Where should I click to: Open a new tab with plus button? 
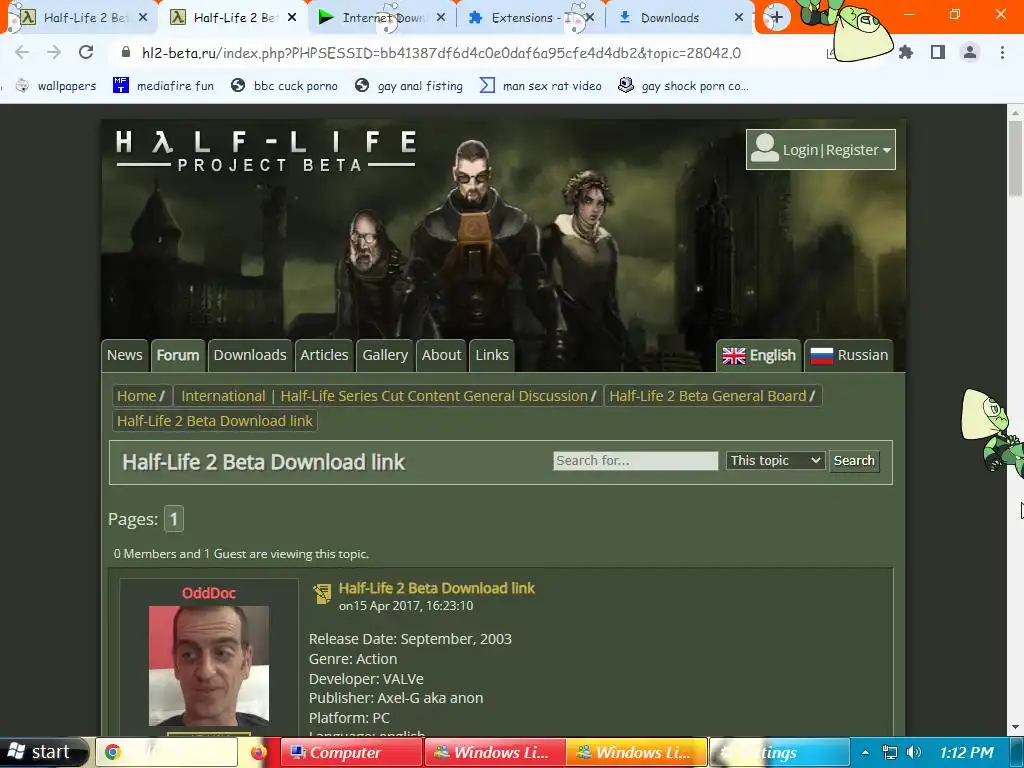click(776, 18)
